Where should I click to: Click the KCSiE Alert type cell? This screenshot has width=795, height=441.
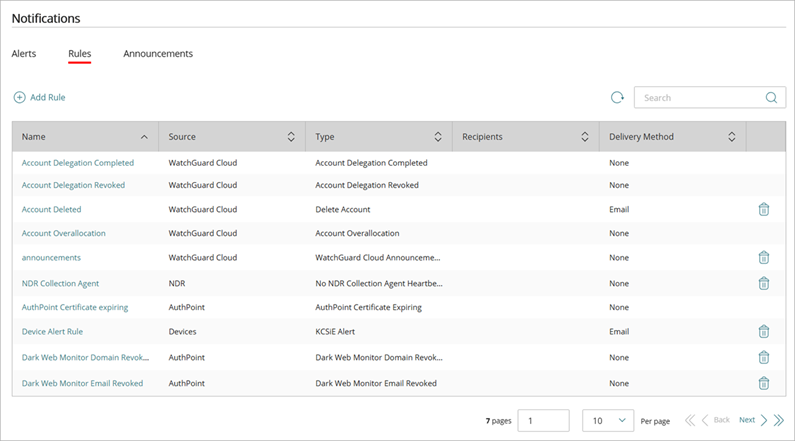[335, 332]
